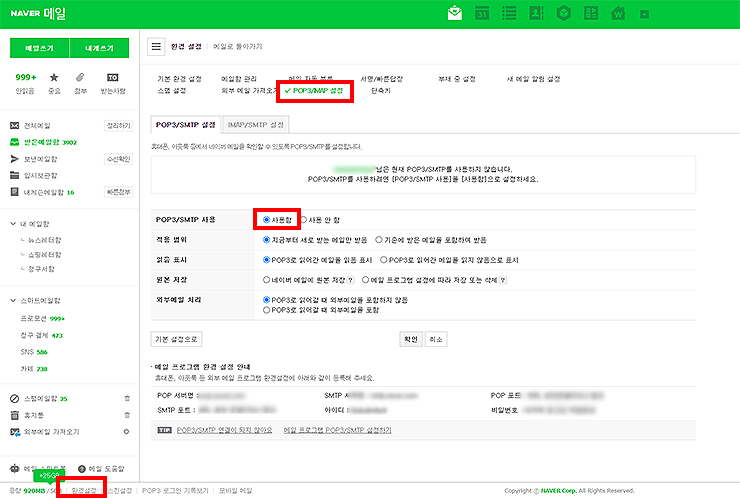Viewport: 740px width, 498px height.
Task: Select 외부메일을 포함하지 않음 option
Action: tap(267, 300)
